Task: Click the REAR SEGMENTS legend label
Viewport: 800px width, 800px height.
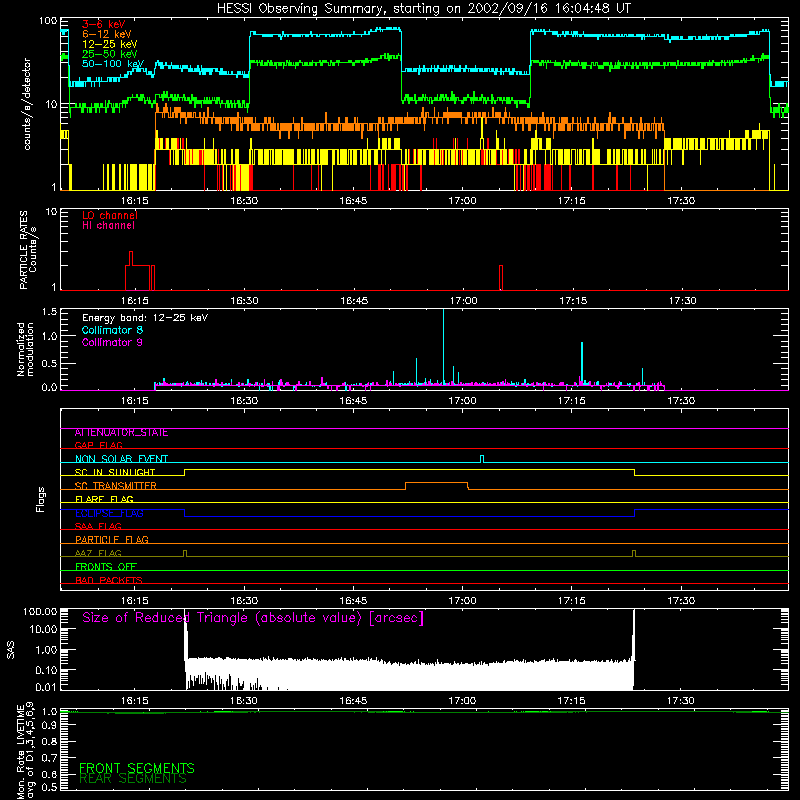Action: coord(133,779)
